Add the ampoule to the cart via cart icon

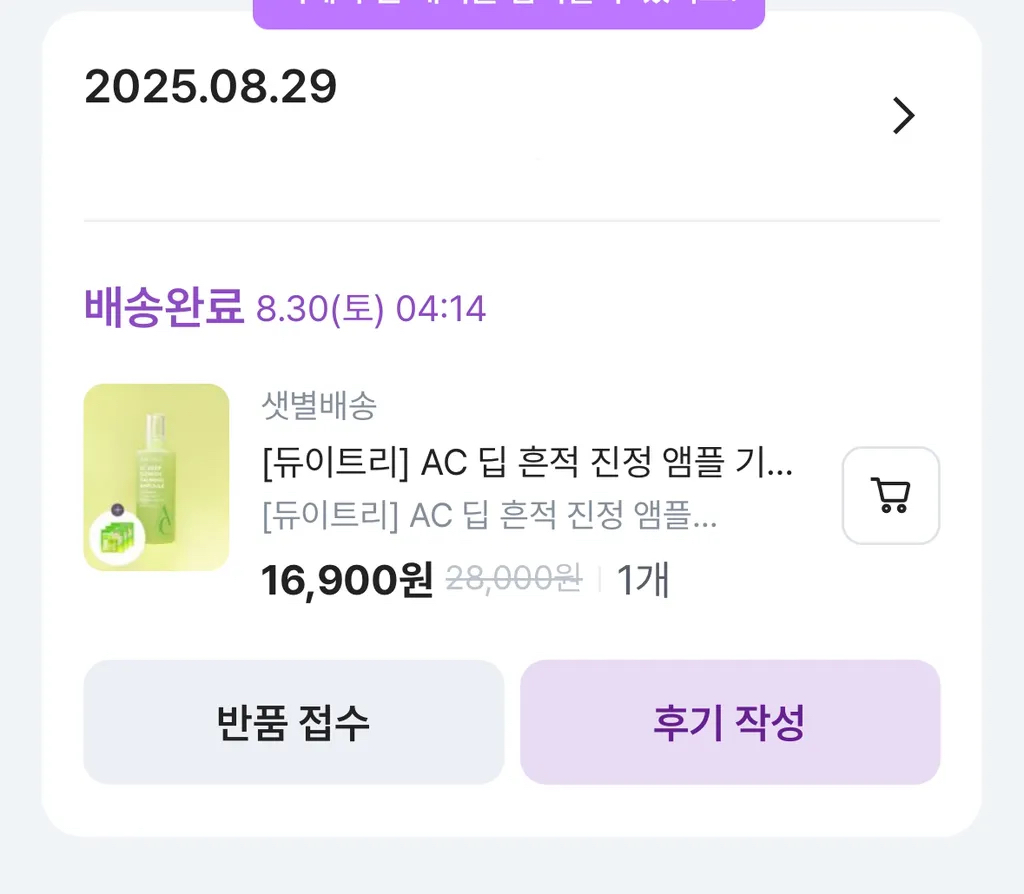(890, 495)
